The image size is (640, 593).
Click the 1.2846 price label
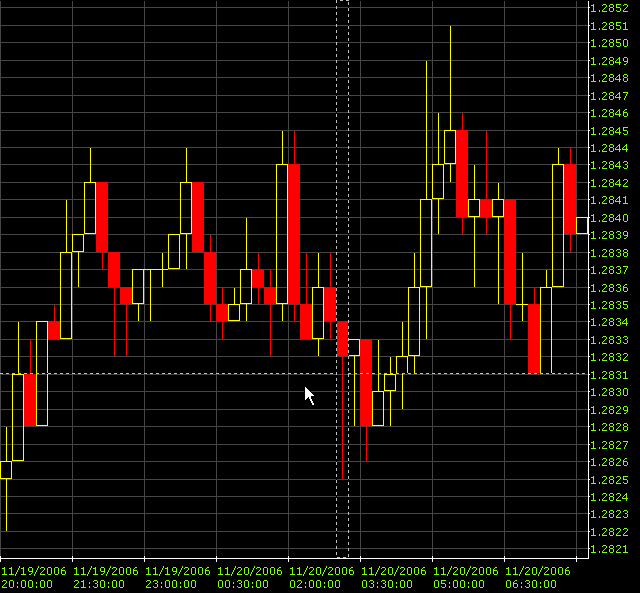click(609, 113)
